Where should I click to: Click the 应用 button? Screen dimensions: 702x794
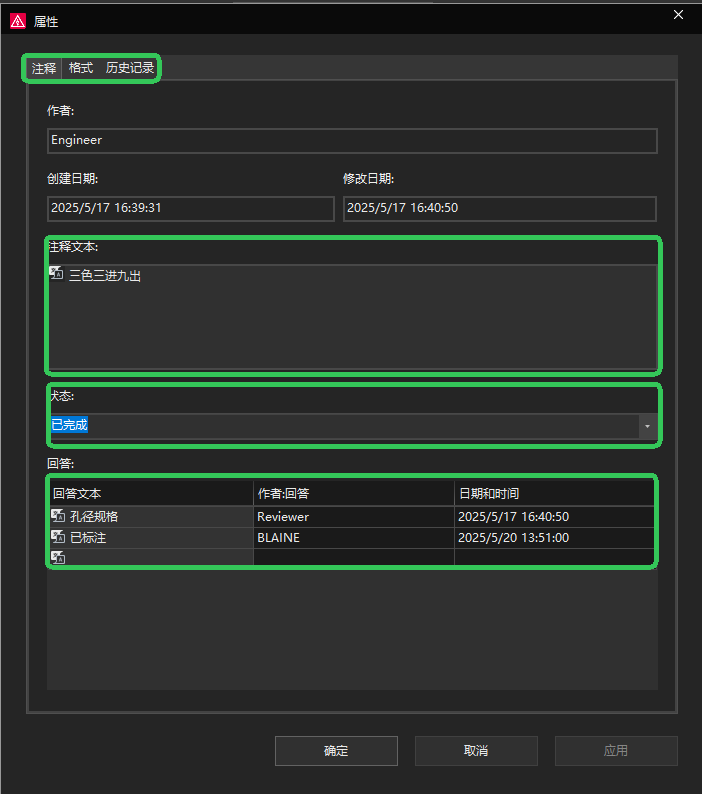(x=616, y=750)
